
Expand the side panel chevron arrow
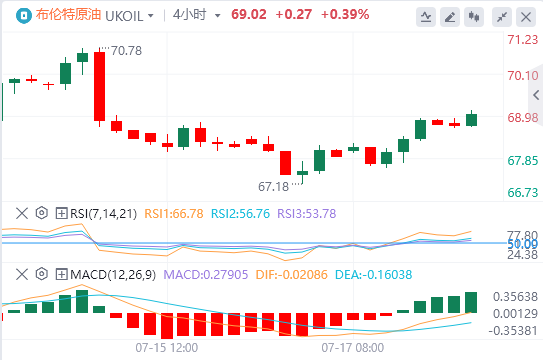point(536,94)
